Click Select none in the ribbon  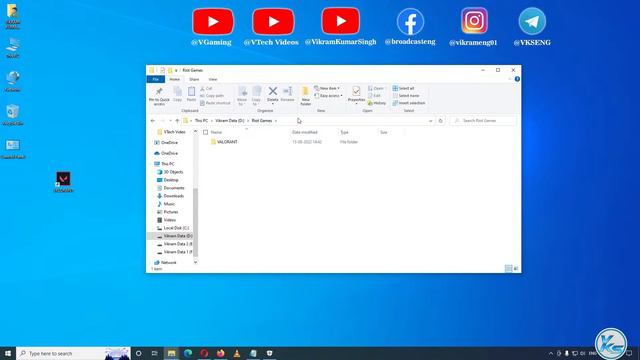pyautogui.click(x=406, y=96)
